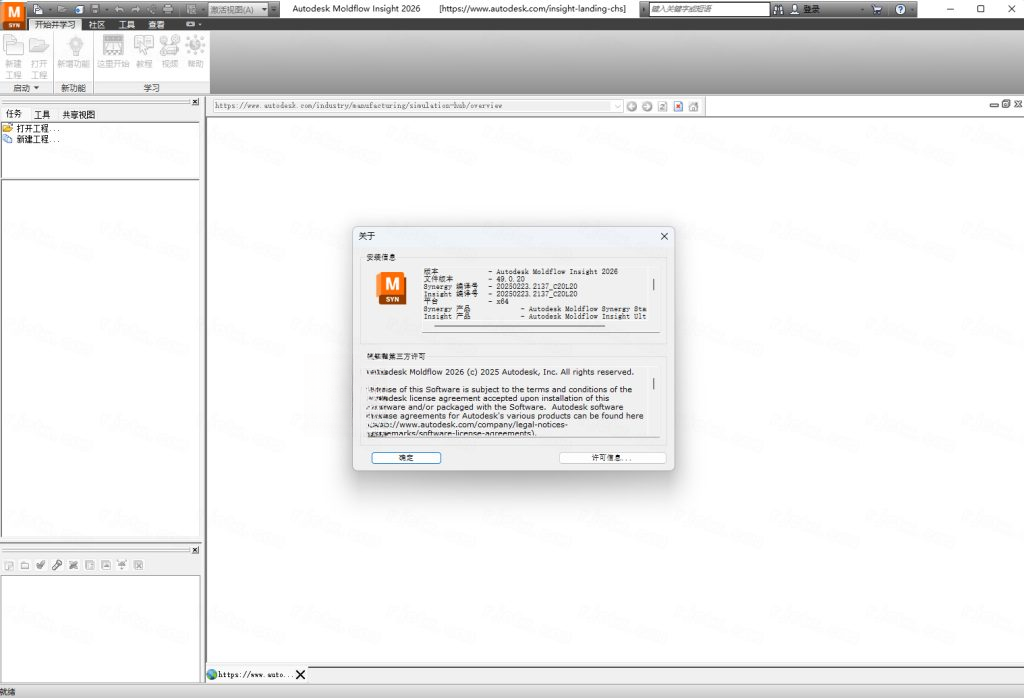This screenshot has height=698, width=1024.
Task: Click the new layer icon in lower pane
Action: tap(9, 565)
